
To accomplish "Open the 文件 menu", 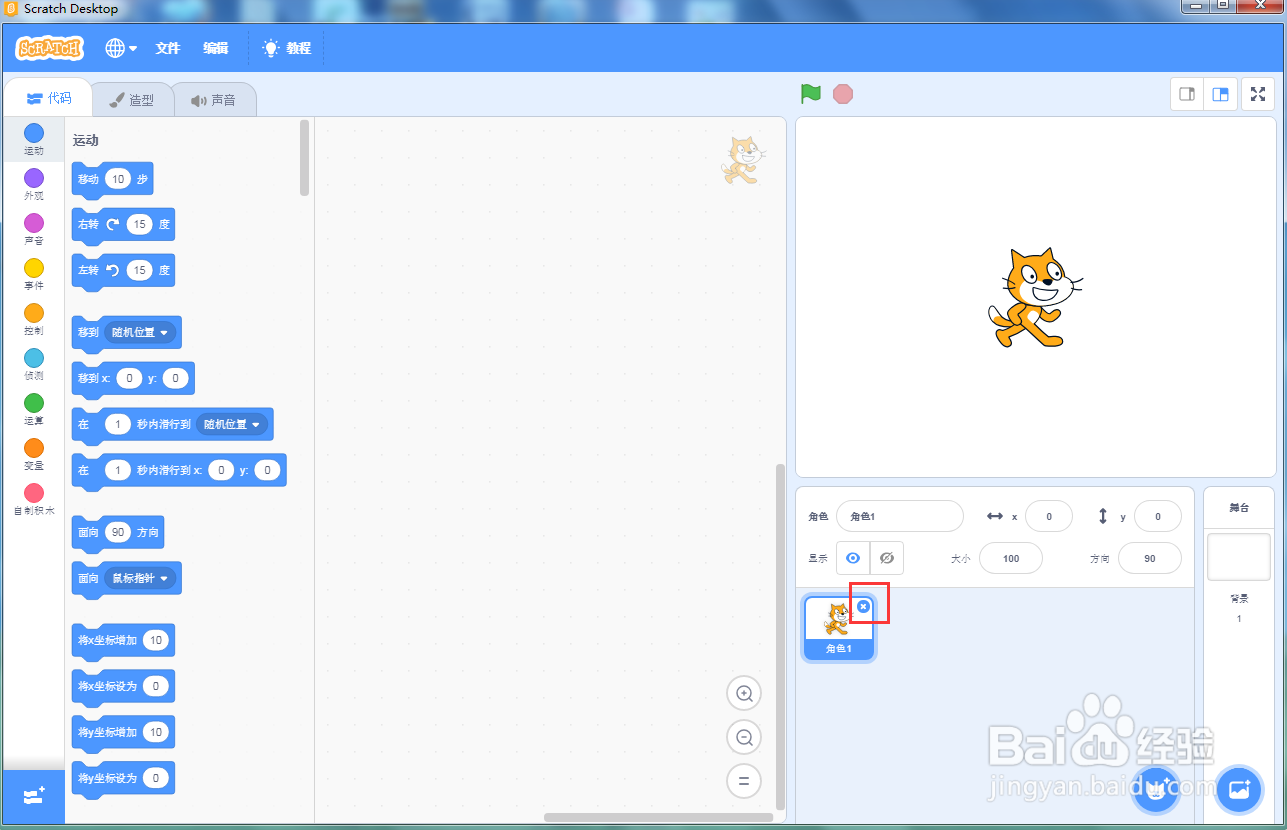I will point(168,48).
